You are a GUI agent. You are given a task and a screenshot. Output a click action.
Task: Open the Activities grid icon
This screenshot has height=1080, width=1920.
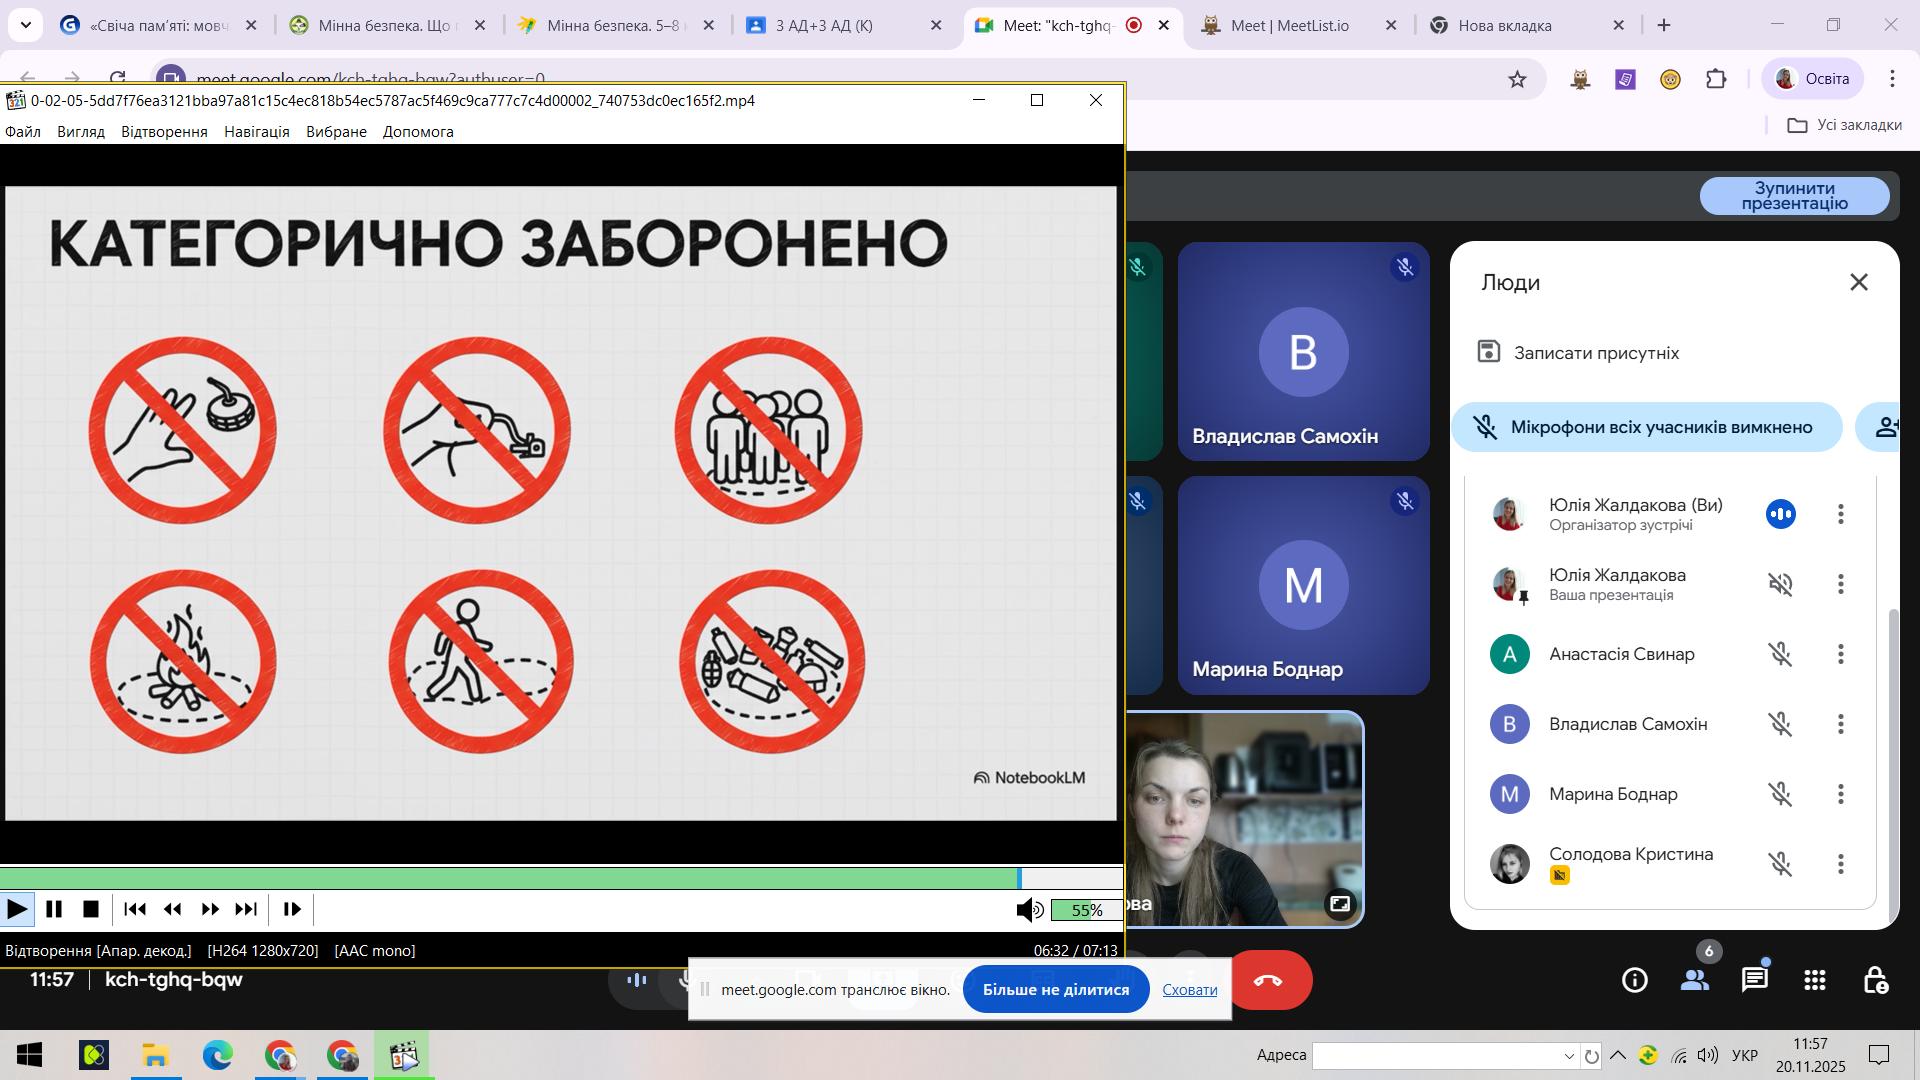[x=1814, y=980]
